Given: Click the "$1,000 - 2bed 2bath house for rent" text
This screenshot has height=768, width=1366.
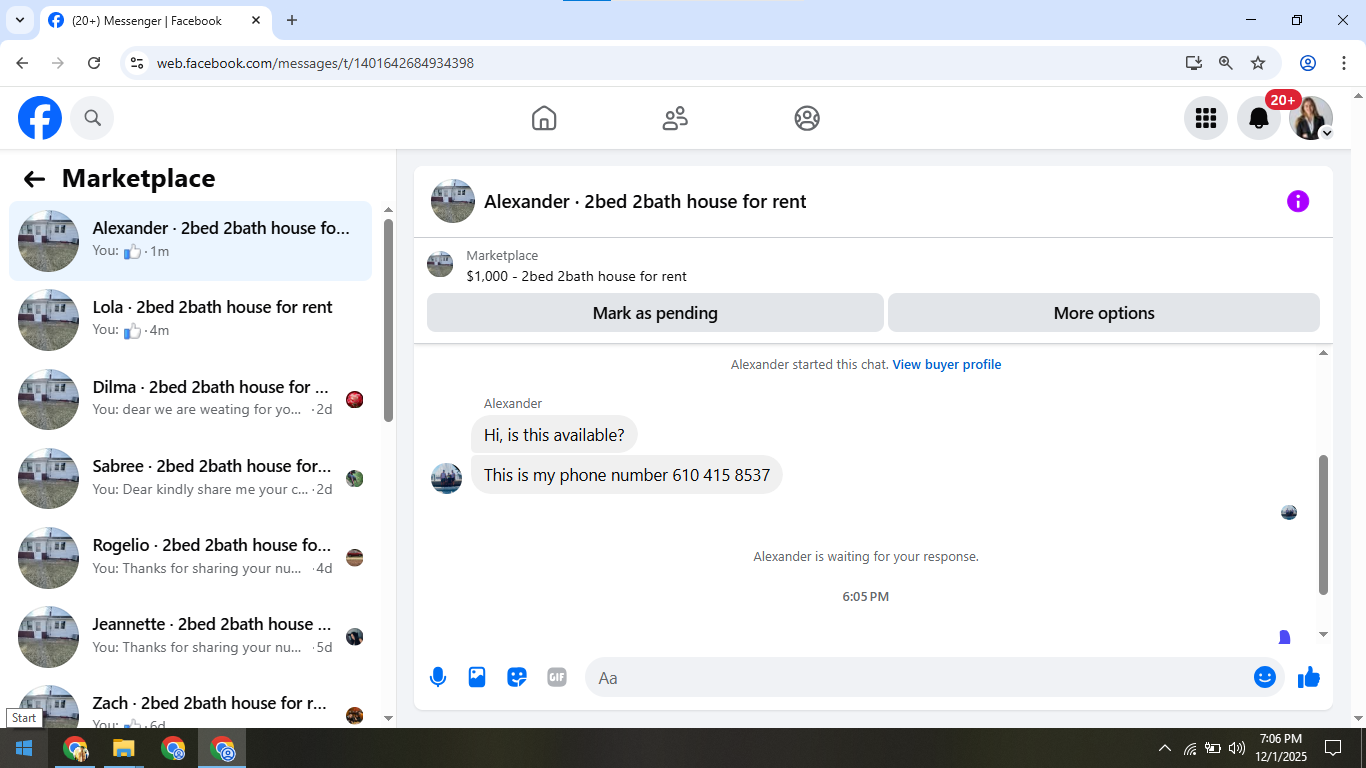Looking at the screenshot, I should (576, 276).
